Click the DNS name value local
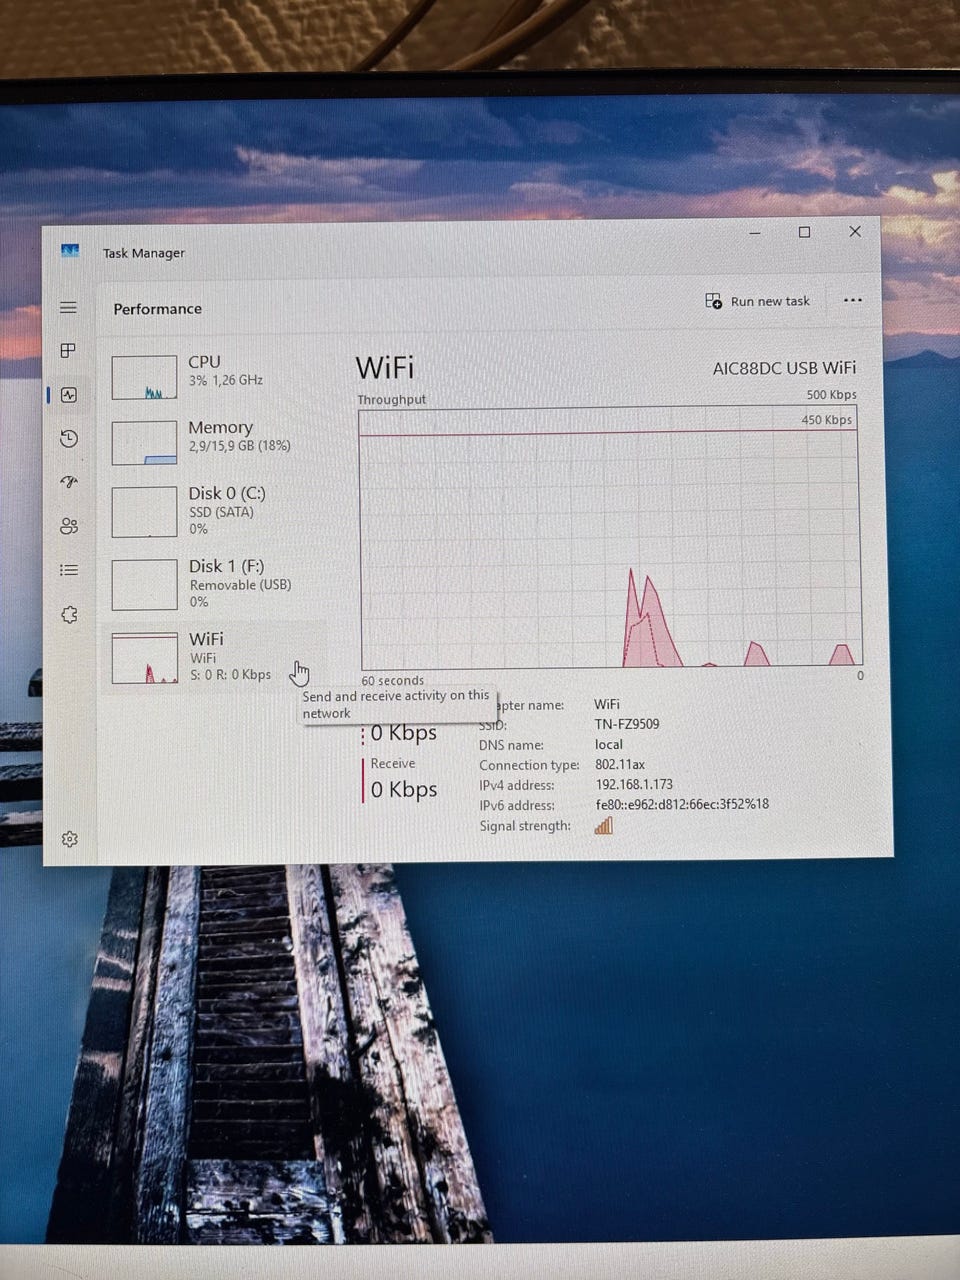Screen dimensions: 960x1280 click(609, 745)
